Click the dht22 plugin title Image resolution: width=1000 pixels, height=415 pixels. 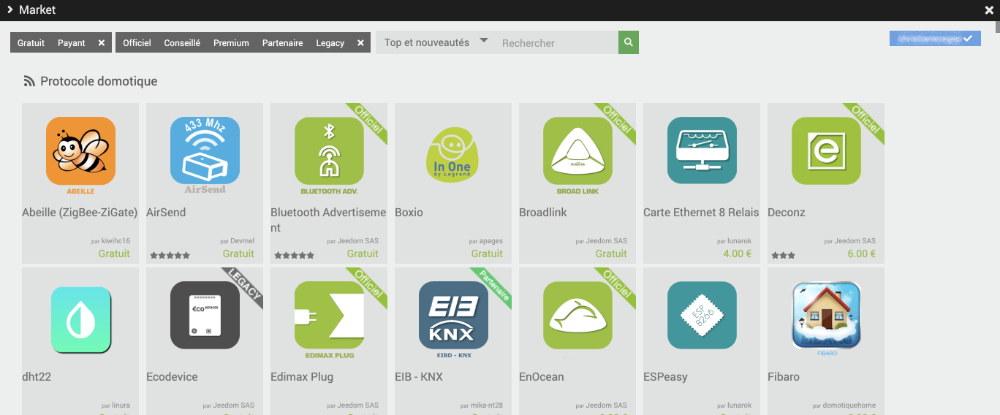[36, 377]
